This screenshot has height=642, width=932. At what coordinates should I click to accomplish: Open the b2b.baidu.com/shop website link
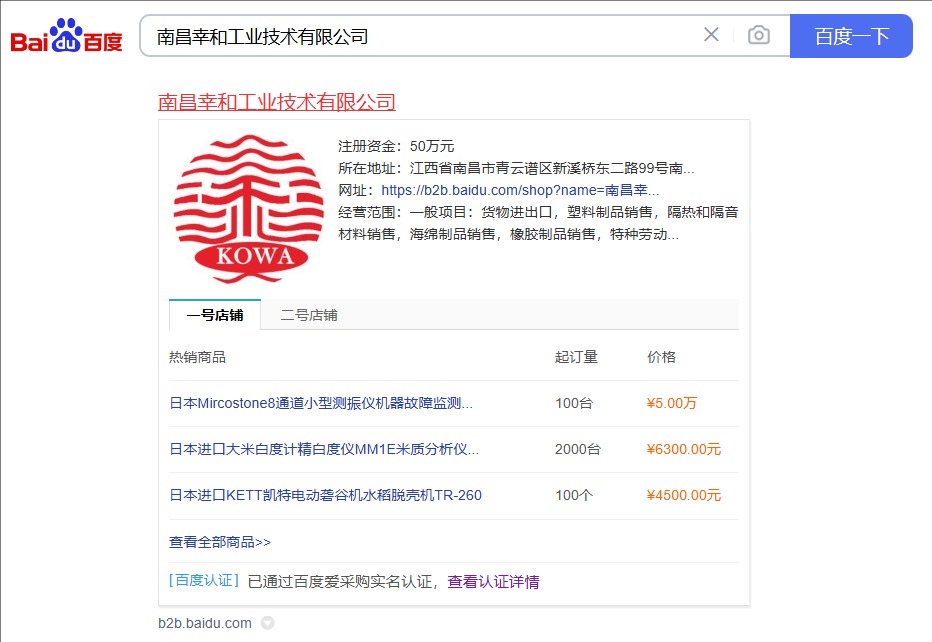click(x=520, y=190)
